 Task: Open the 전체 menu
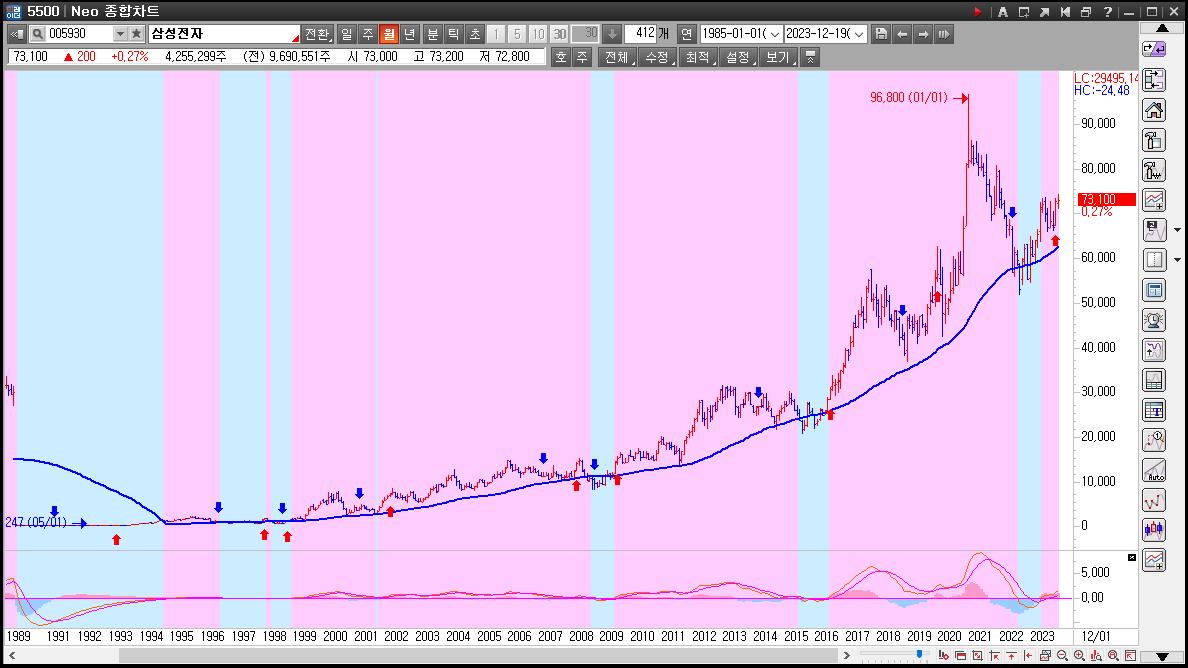(x=617, y=58)
